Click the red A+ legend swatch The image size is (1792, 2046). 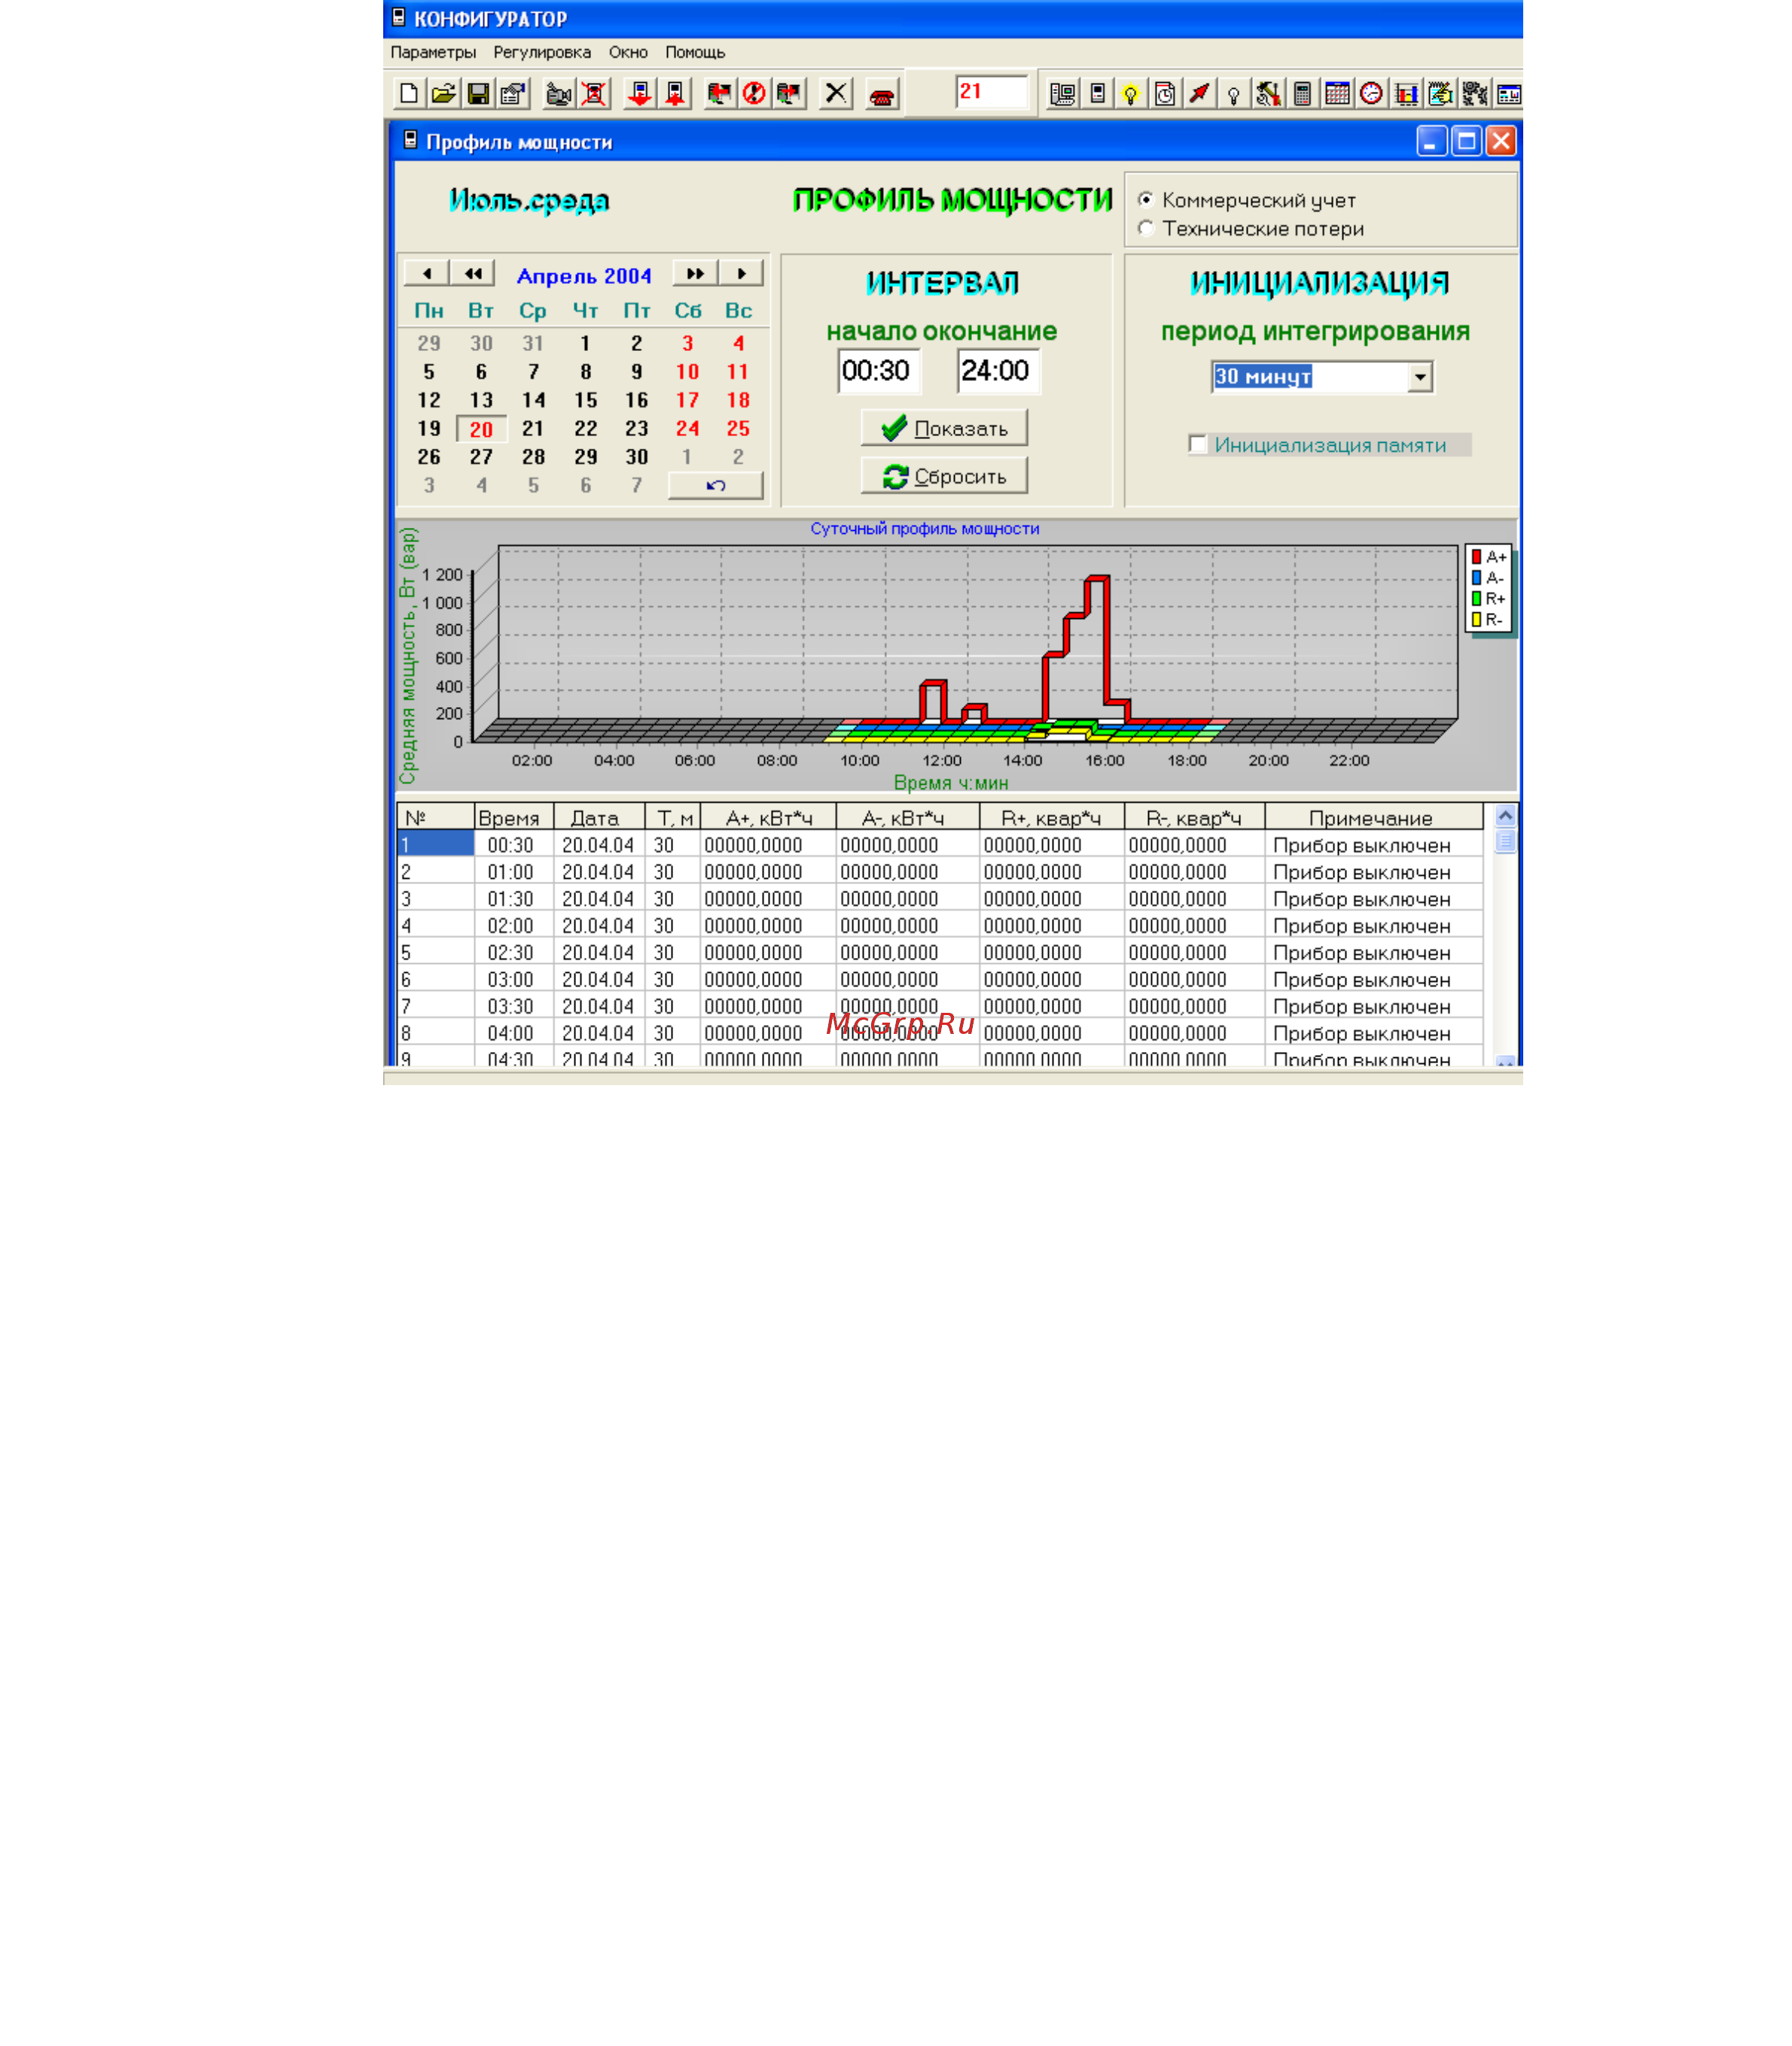[x=1476, y=557]
